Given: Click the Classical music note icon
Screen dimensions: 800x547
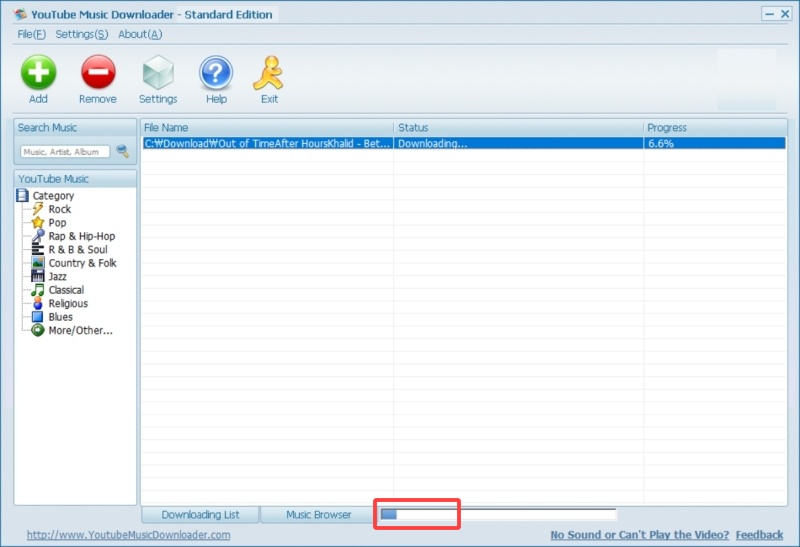Looking at the screenshot, I should (38, 290).
